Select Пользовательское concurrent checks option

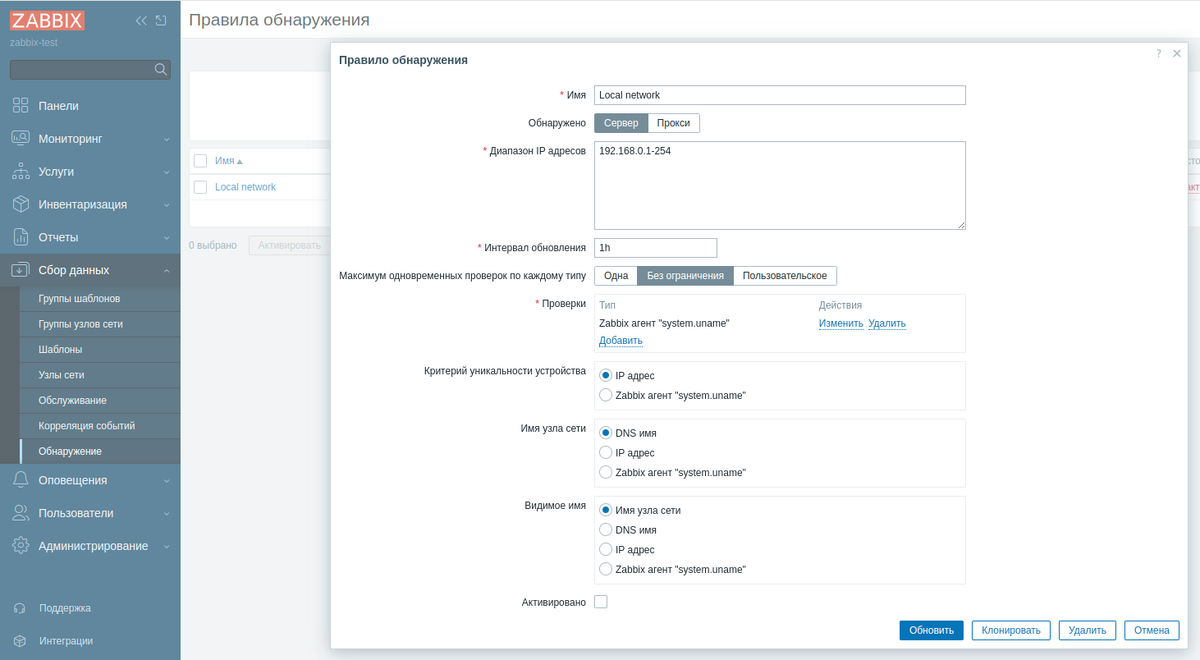click(785, 276)
